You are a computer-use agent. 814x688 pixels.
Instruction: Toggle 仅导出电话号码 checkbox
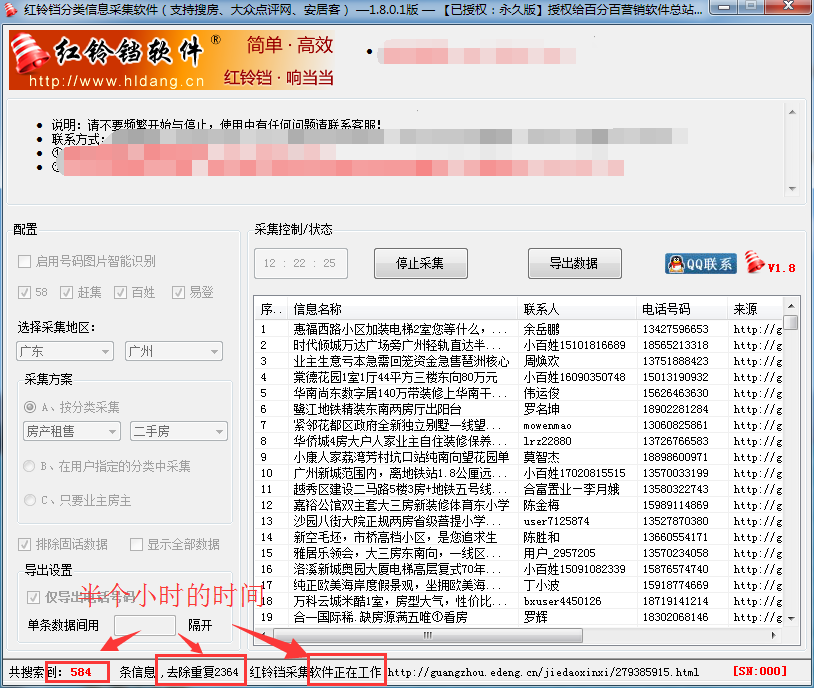pos(33,597)
